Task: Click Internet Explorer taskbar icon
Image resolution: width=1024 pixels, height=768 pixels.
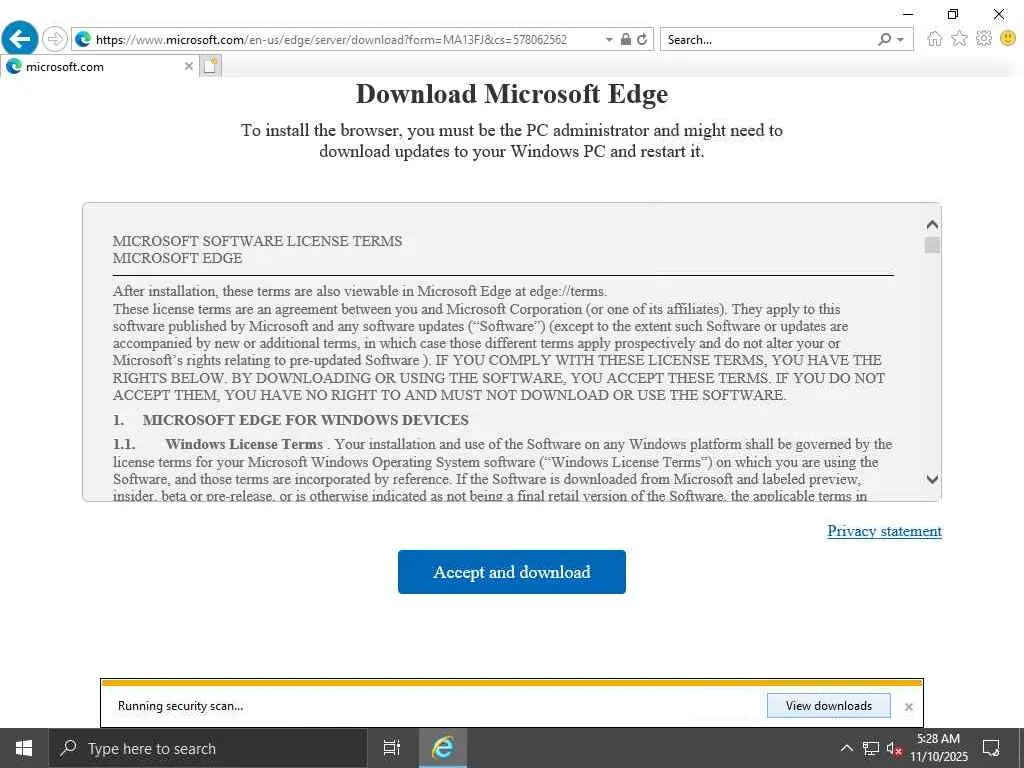Action: [x=443, y=748]
